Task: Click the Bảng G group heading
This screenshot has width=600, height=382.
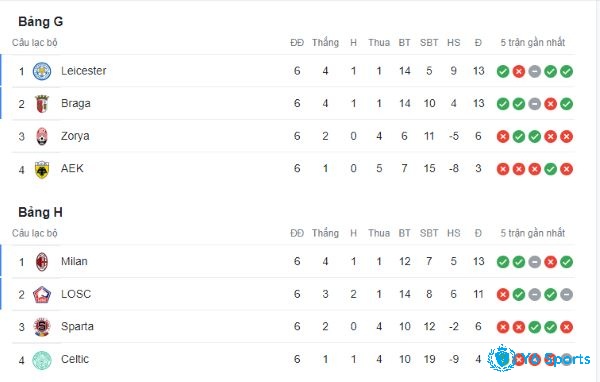Action: coord(41,21)
